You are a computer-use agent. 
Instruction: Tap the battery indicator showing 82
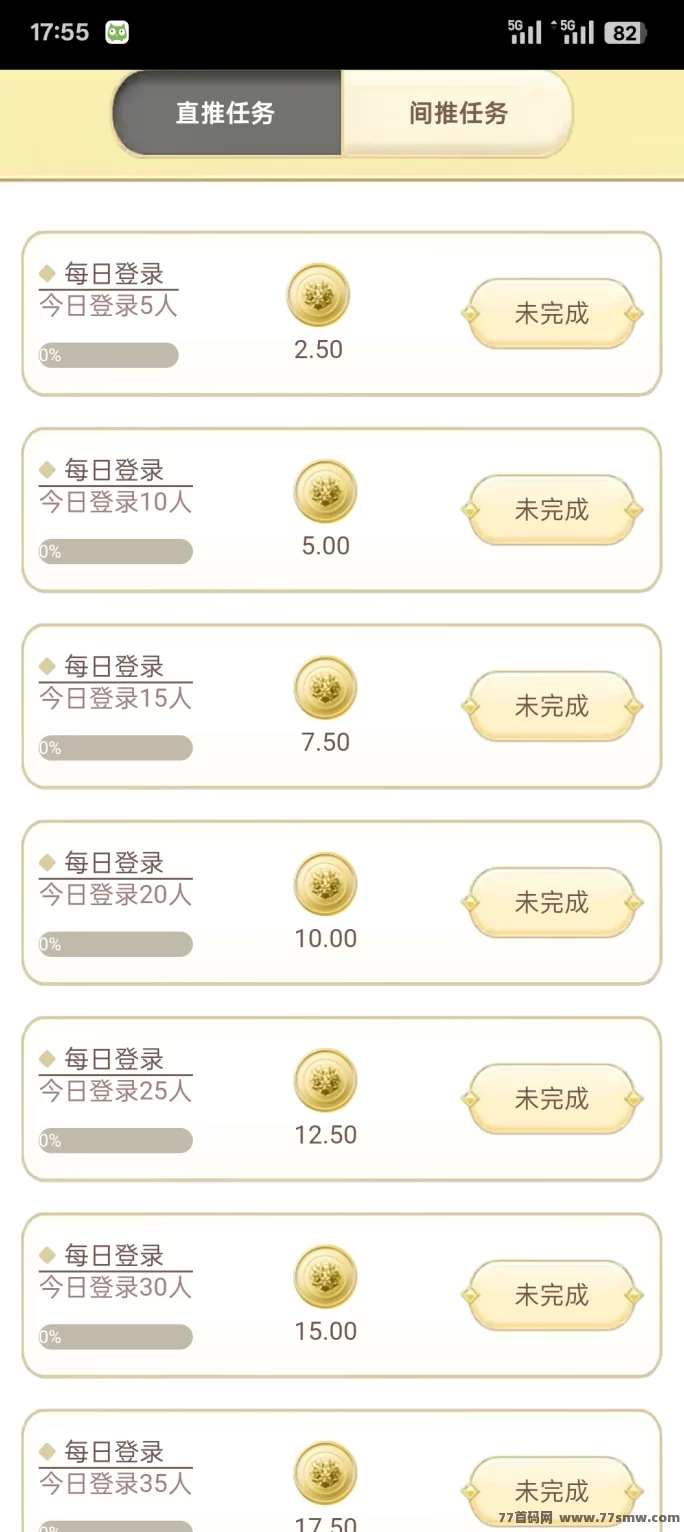point(626,33)
